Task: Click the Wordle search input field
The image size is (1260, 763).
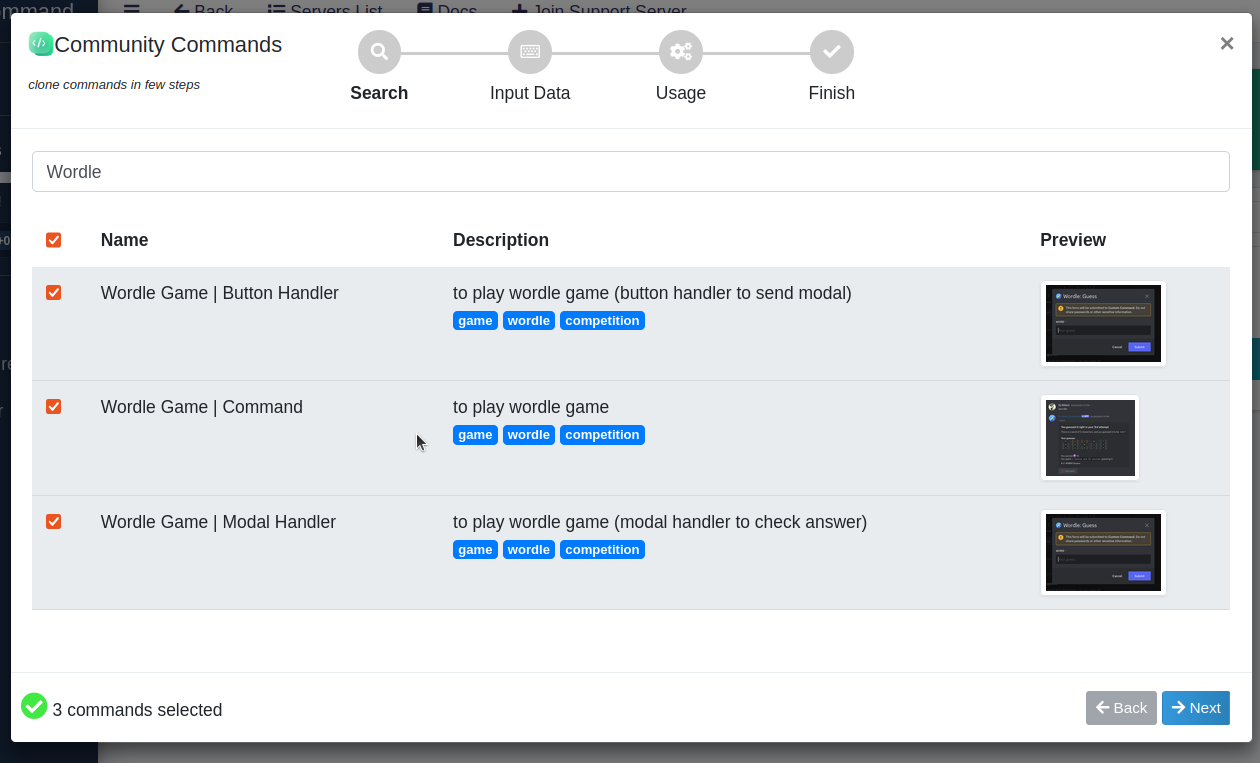Action: pos(631,172)
